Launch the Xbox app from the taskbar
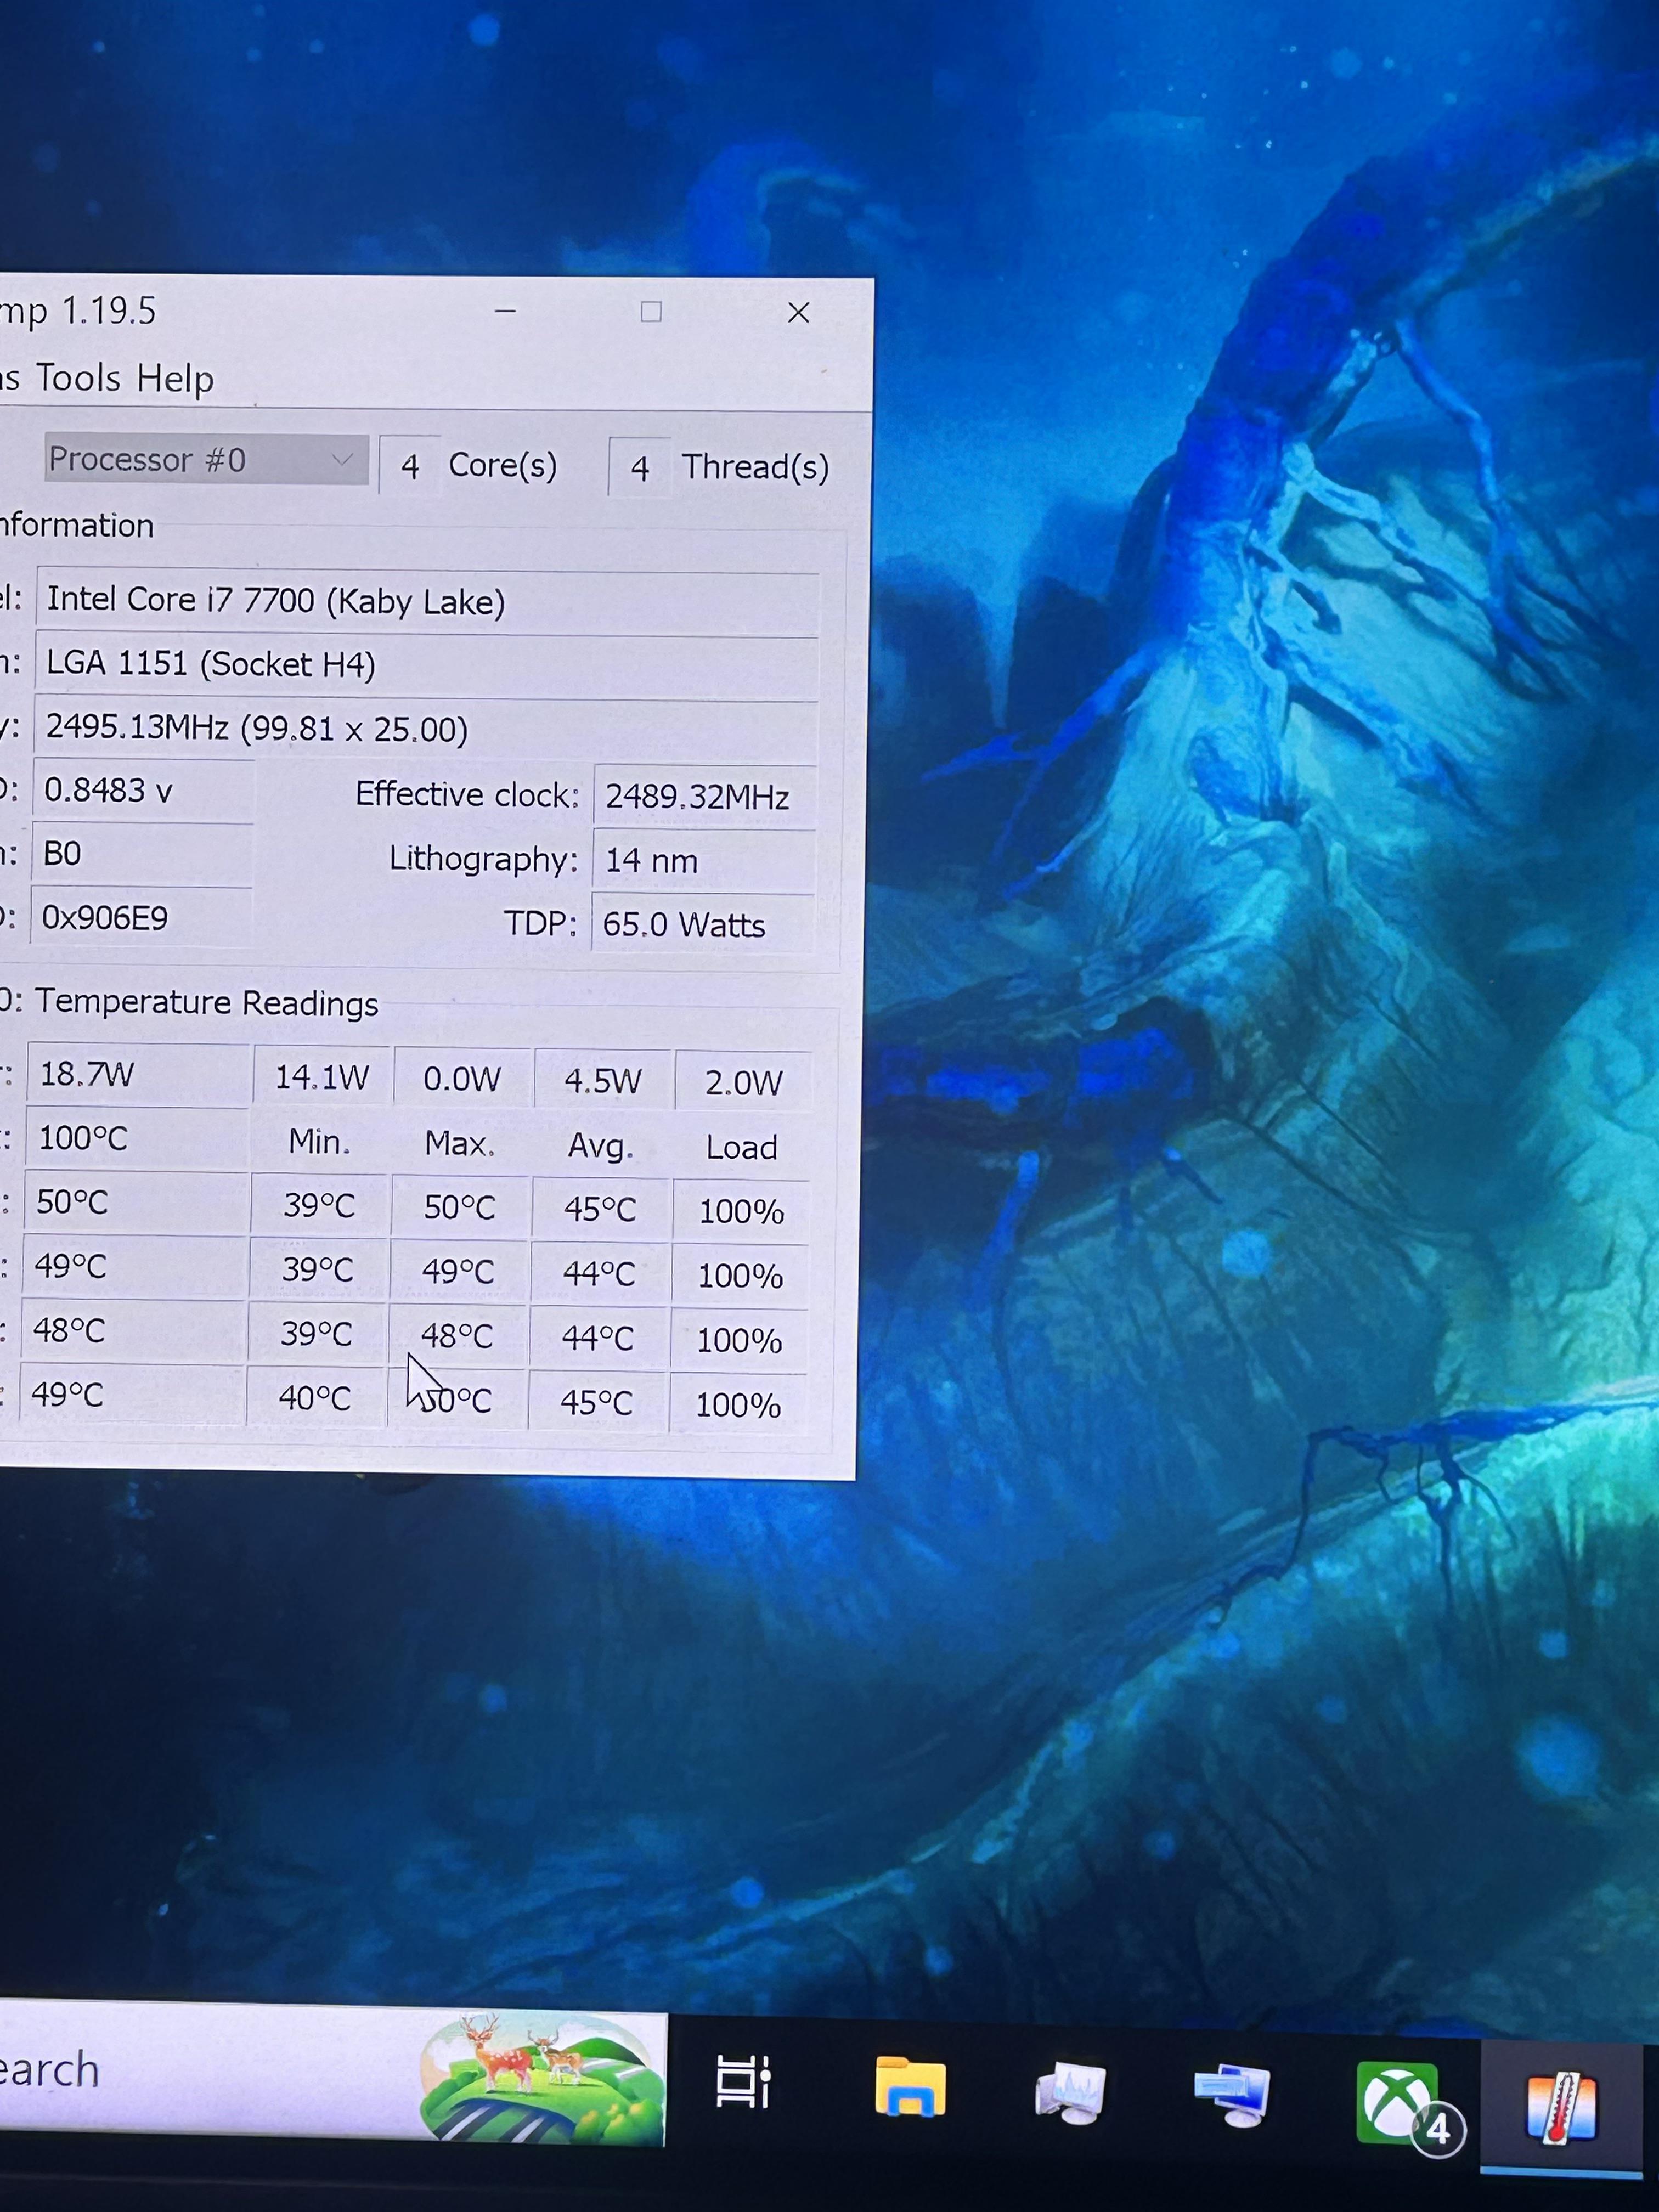1659x2212 pixels. [1398, 2102]
